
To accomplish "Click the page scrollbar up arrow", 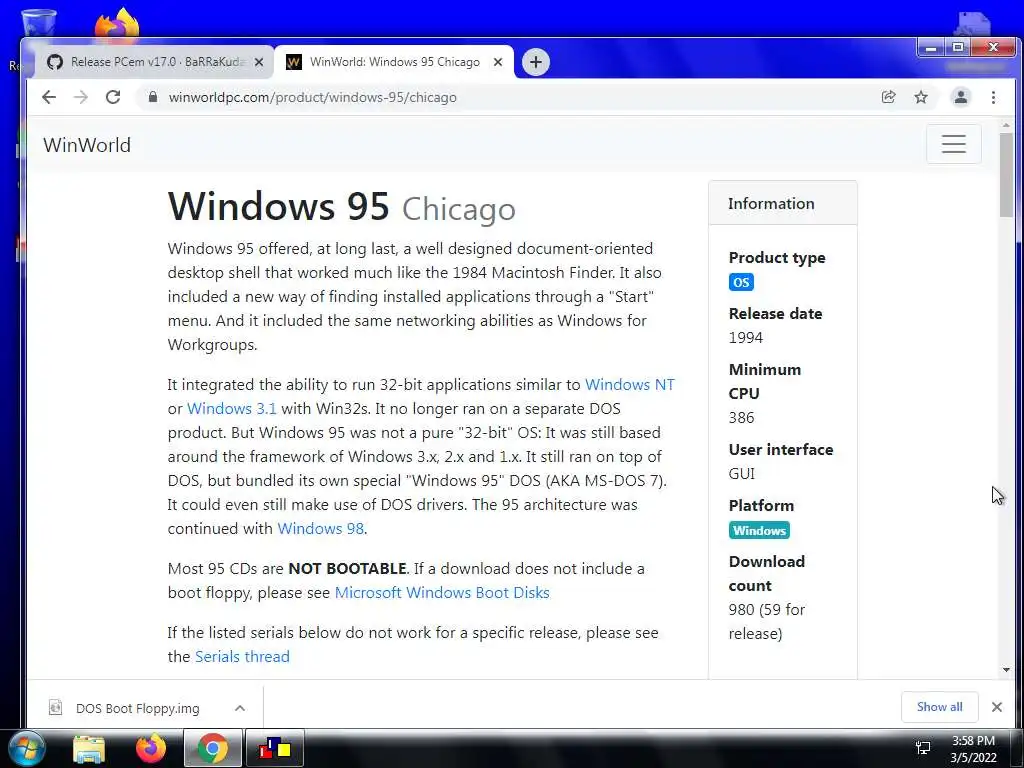I will [x=1006, y=124].
